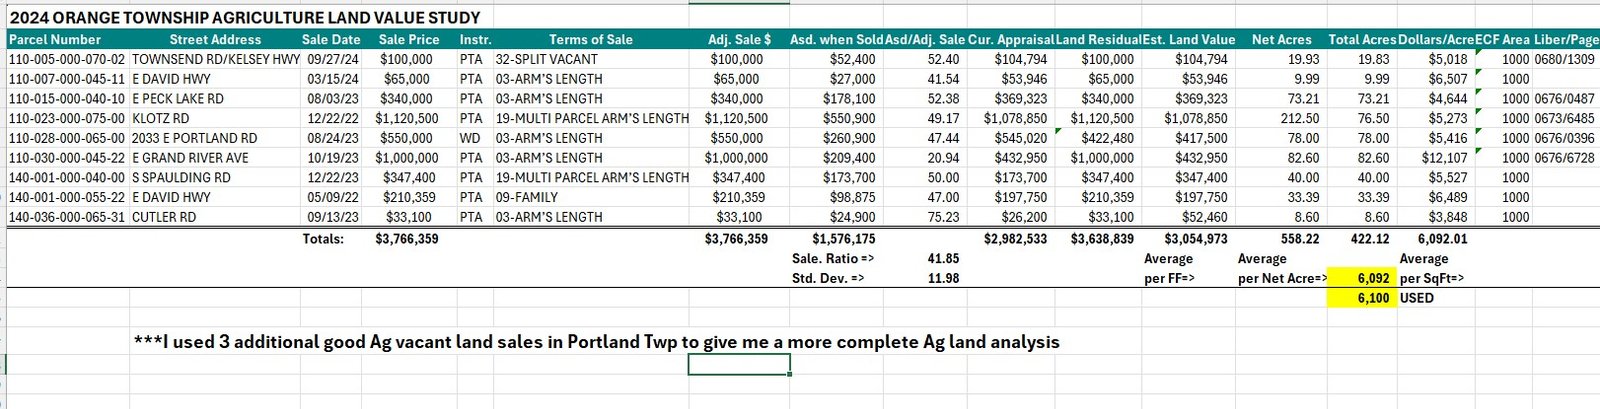Select the yellow highlighted 6,100 cell
The width and height of the screenshot is (1600, 409).
[x=1373, y=298]
